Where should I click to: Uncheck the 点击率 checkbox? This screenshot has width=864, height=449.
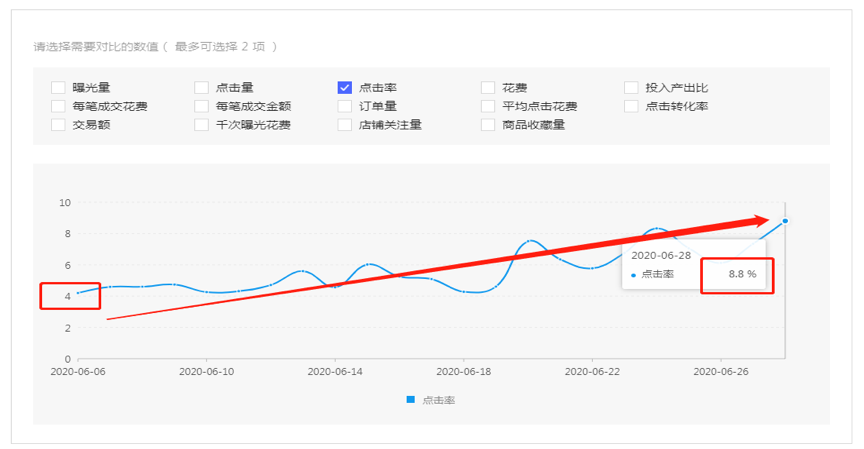(x=345, y=88)
